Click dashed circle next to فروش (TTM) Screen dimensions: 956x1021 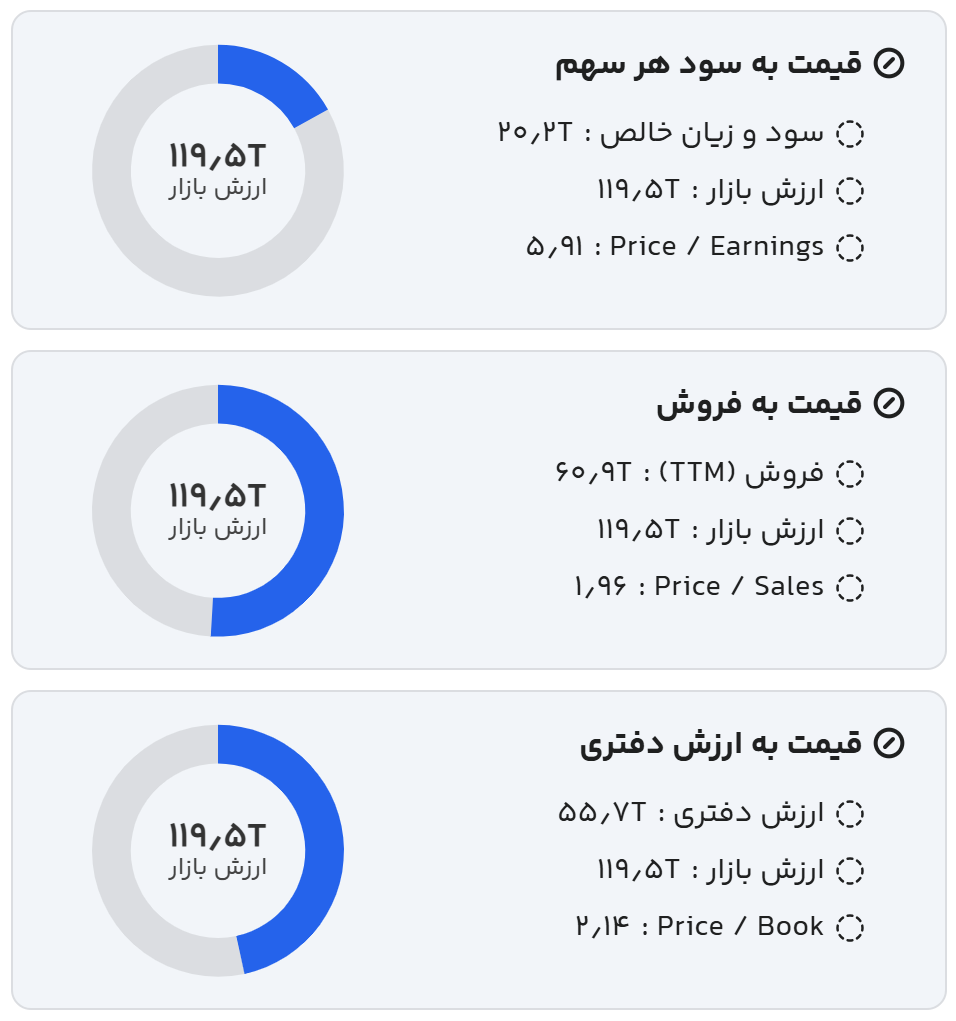tap(849, 474)
